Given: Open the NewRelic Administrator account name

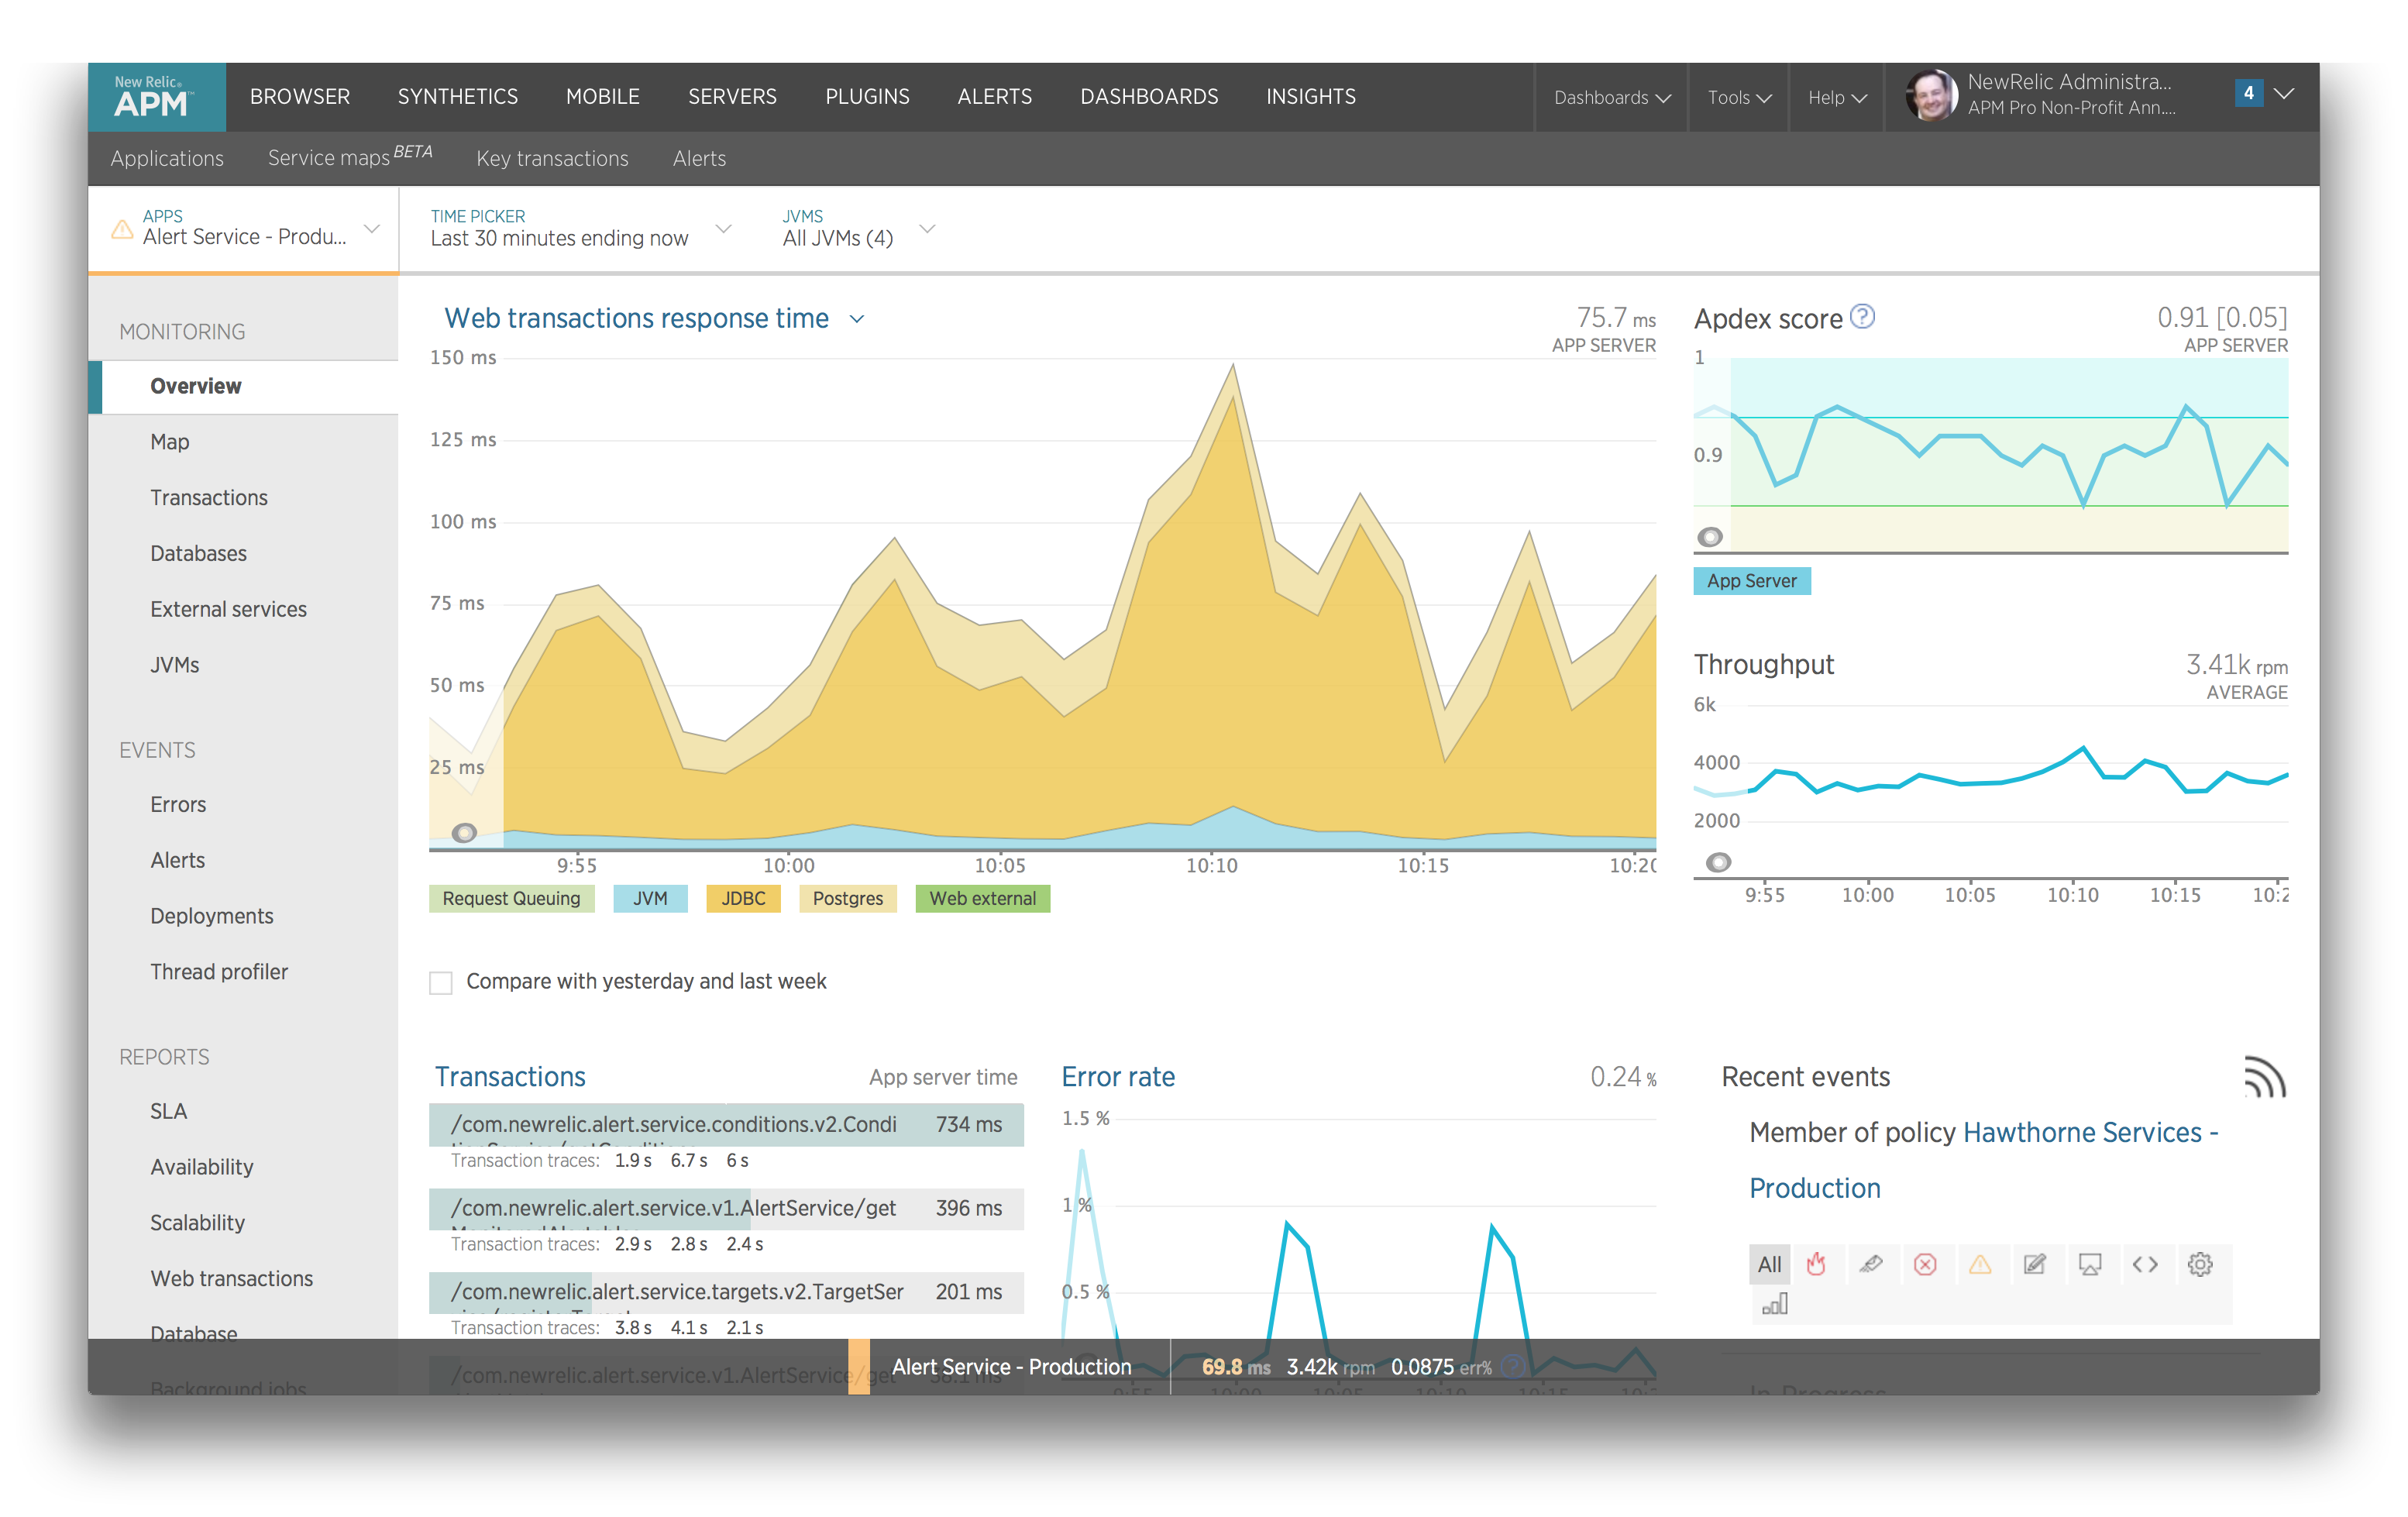Looking at the screenshot, I should click(x=2069, y=82).
